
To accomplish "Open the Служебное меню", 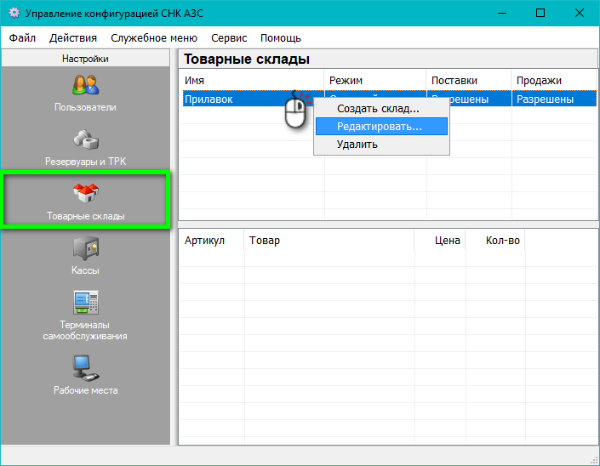I will [154, 38].
